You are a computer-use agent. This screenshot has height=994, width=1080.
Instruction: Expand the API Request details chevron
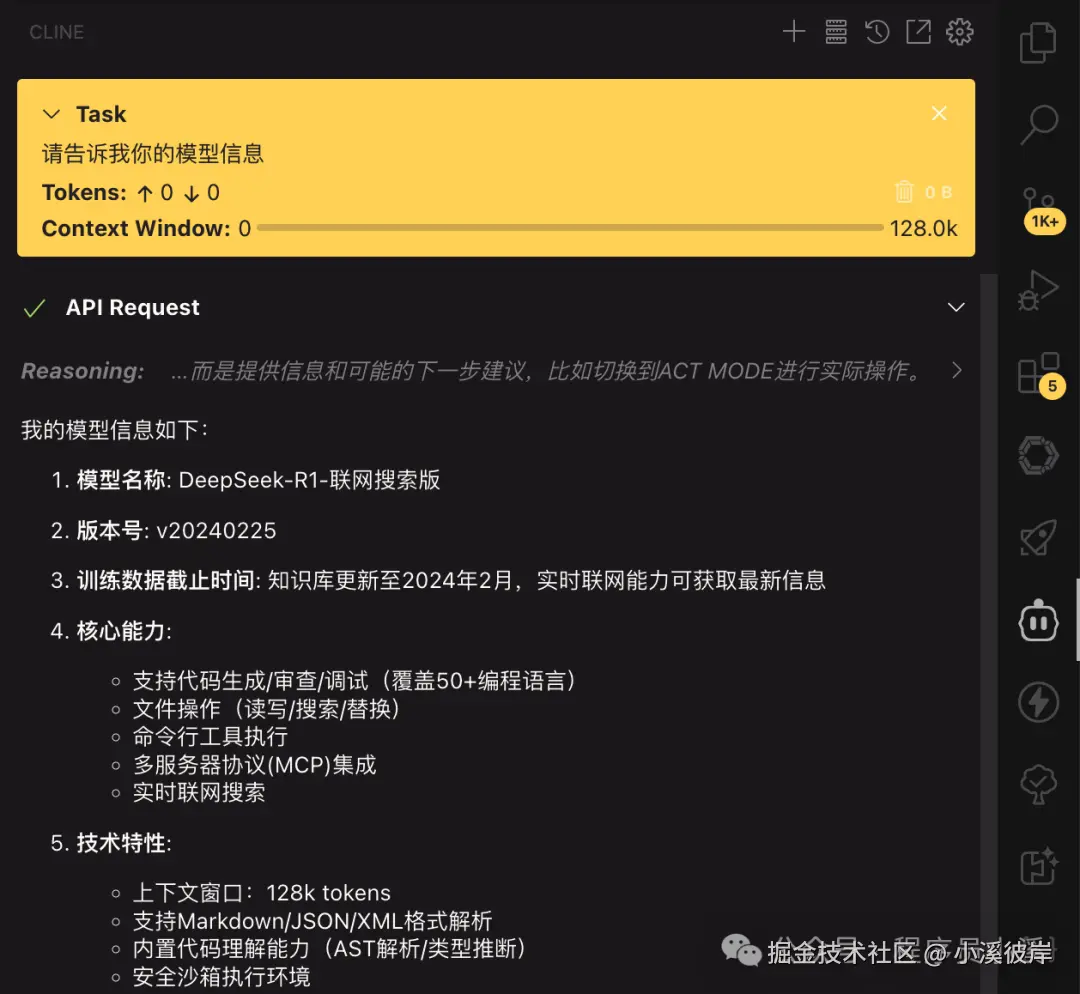click(x=956, y=307)
